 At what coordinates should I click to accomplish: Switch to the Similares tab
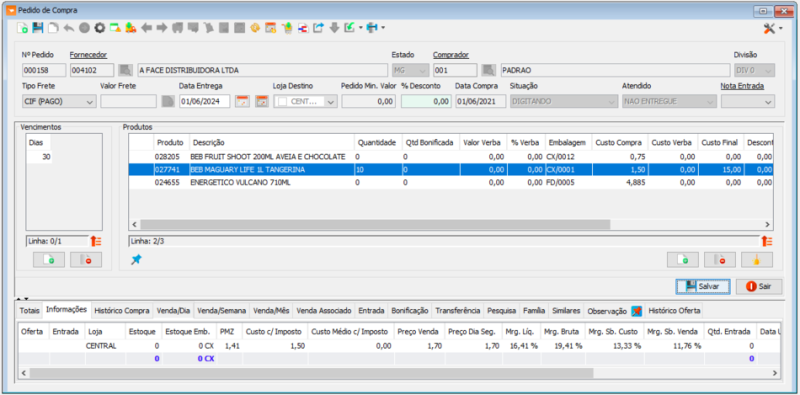(x=566, y=311)
